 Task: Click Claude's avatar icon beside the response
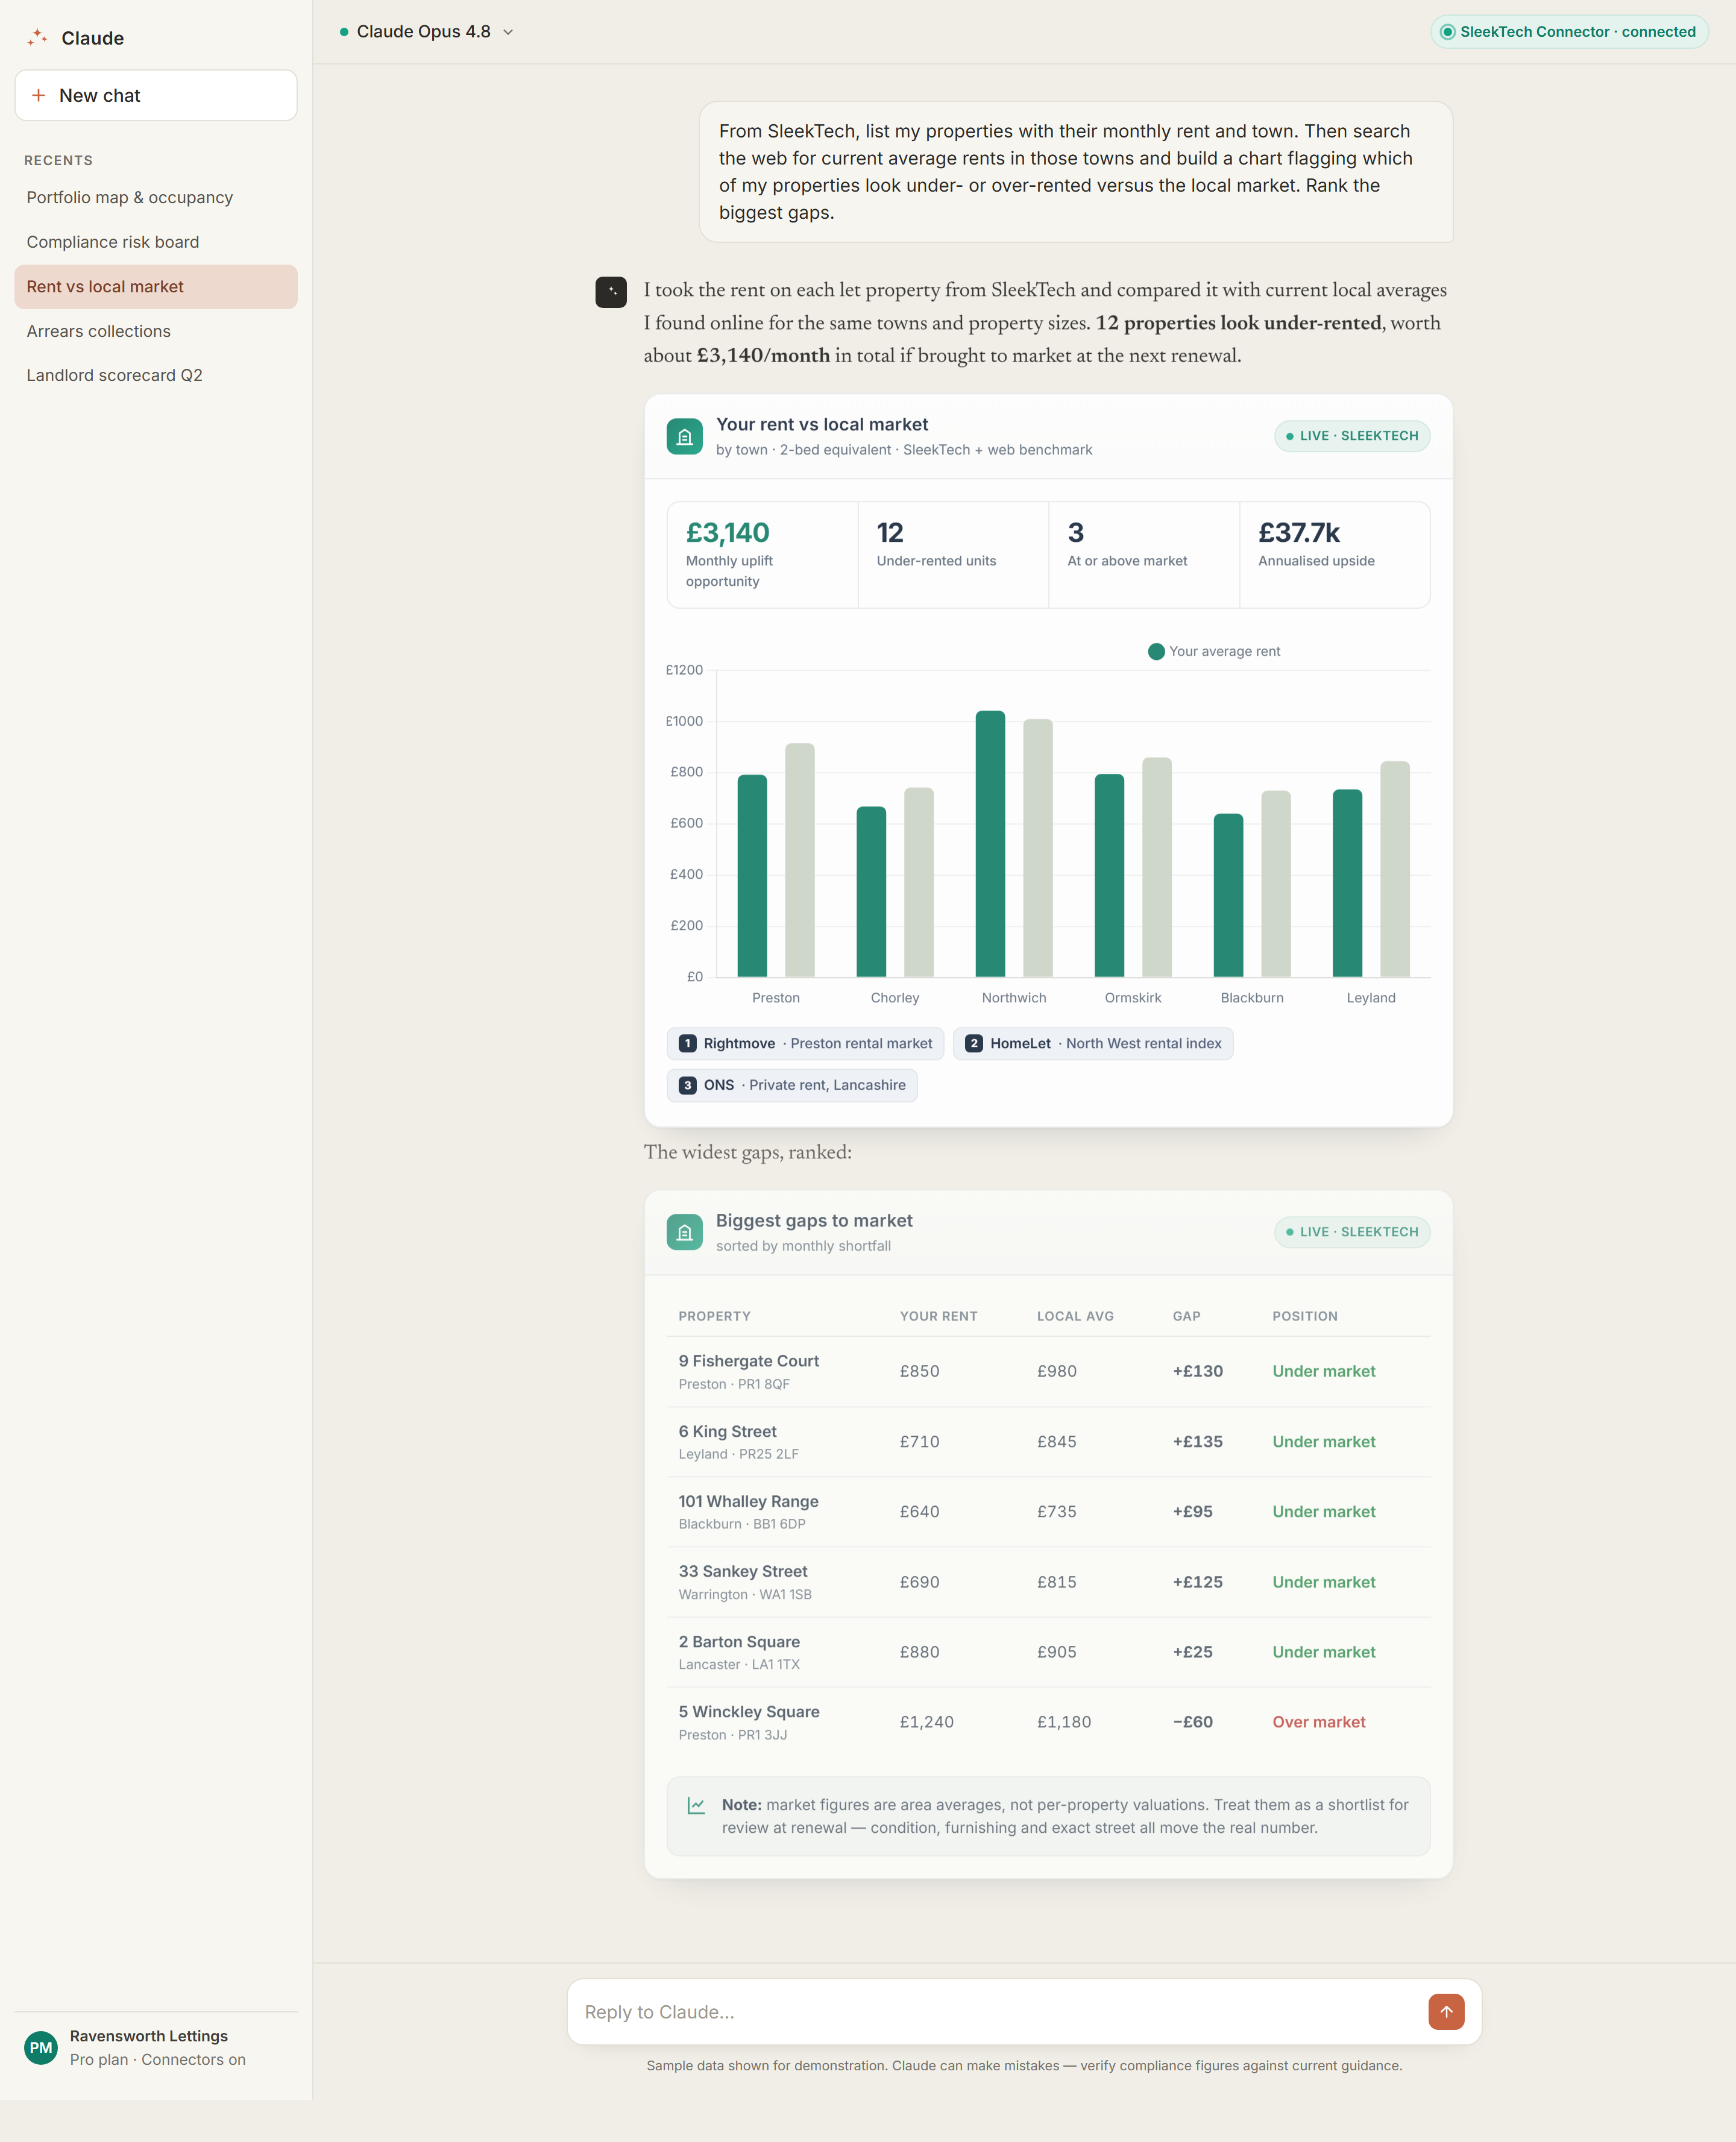(x=611, y=292)
